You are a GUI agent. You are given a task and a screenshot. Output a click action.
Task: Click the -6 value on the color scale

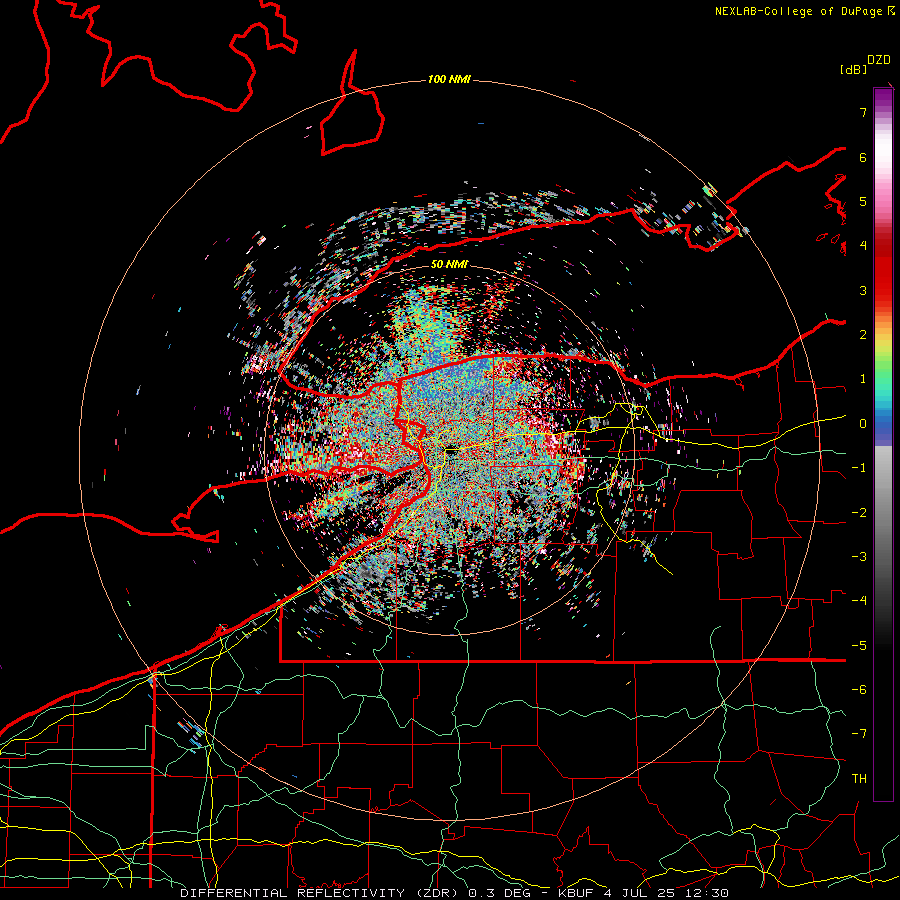[x=859, y=690]
